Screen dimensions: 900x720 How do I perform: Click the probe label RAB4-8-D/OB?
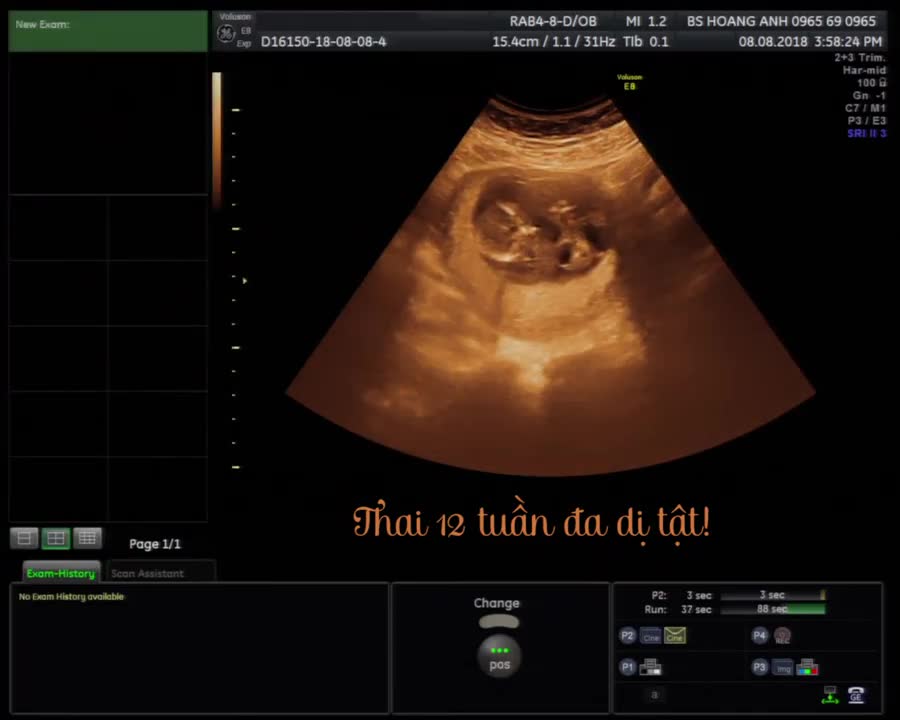point(553,21)
